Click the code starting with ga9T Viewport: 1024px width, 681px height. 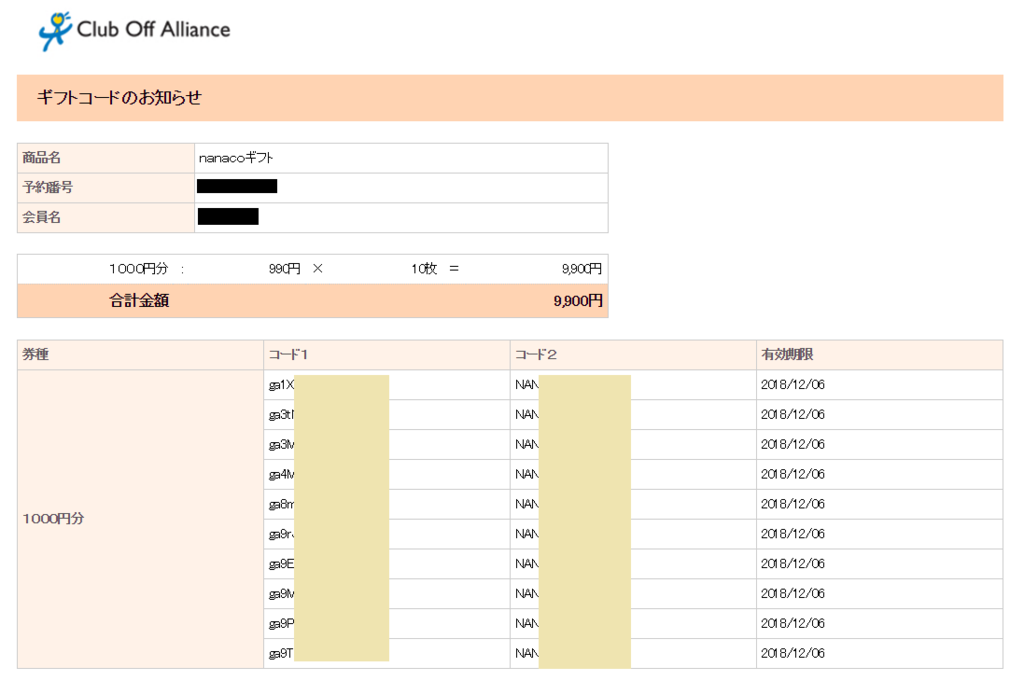click(281, 654)
